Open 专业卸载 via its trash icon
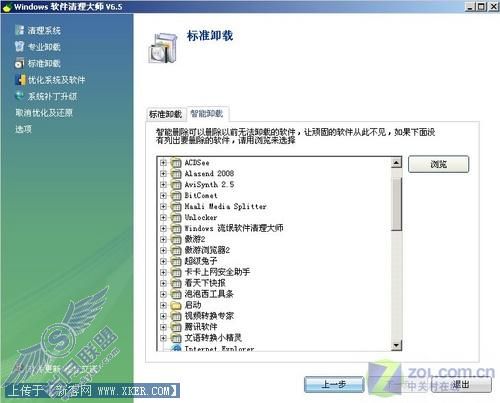500x403 pixels. [19, 46]
